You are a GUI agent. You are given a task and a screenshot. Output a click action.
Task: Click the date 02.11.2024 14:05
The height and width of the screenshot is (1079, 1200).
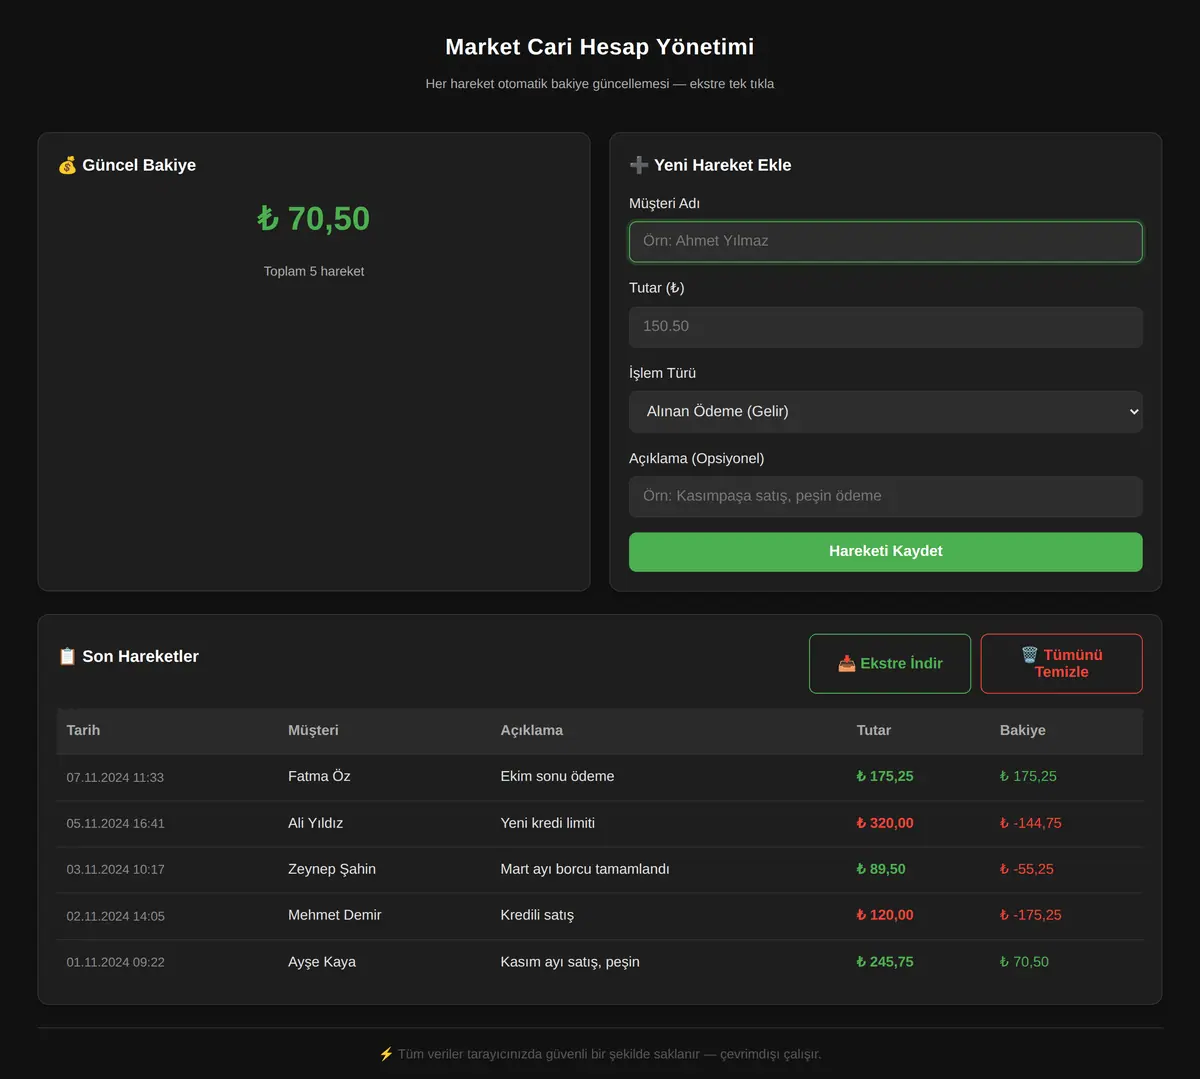115,916
